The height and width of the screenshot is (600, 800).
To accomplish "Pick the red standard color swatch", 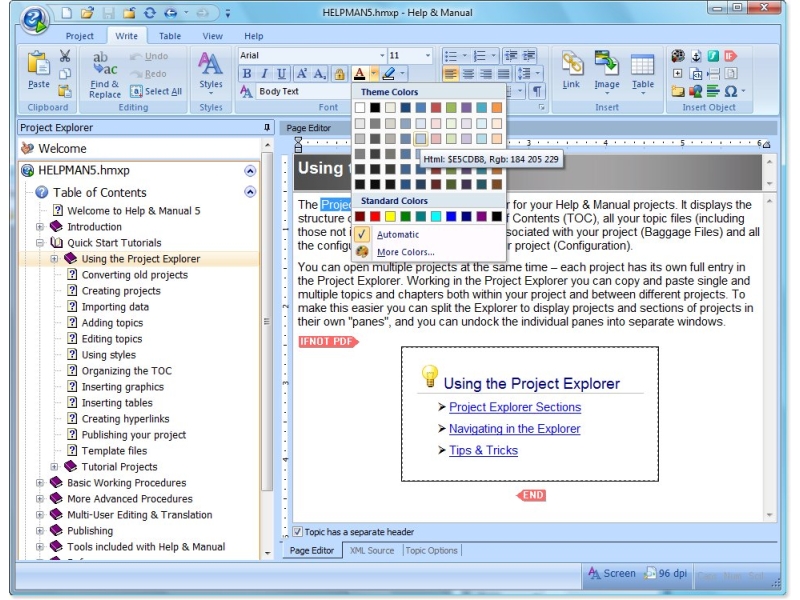I will pos(375,216).
